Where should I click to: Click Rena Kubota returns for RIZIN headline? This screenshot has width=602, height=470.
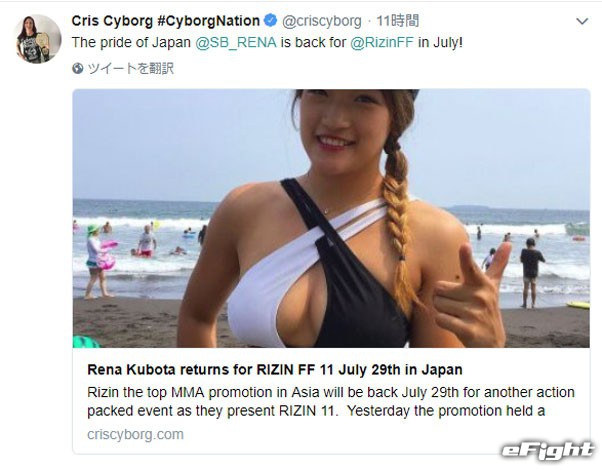click(275, 370)
